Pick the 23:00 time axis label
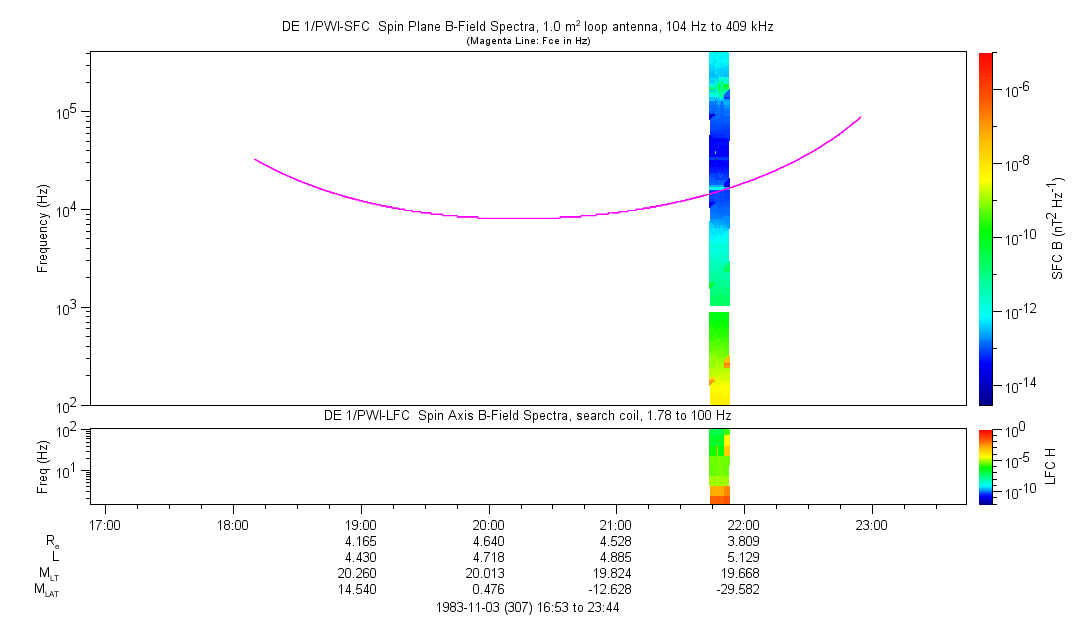This screenshot has height=620, width=1083. pos(871,525)
